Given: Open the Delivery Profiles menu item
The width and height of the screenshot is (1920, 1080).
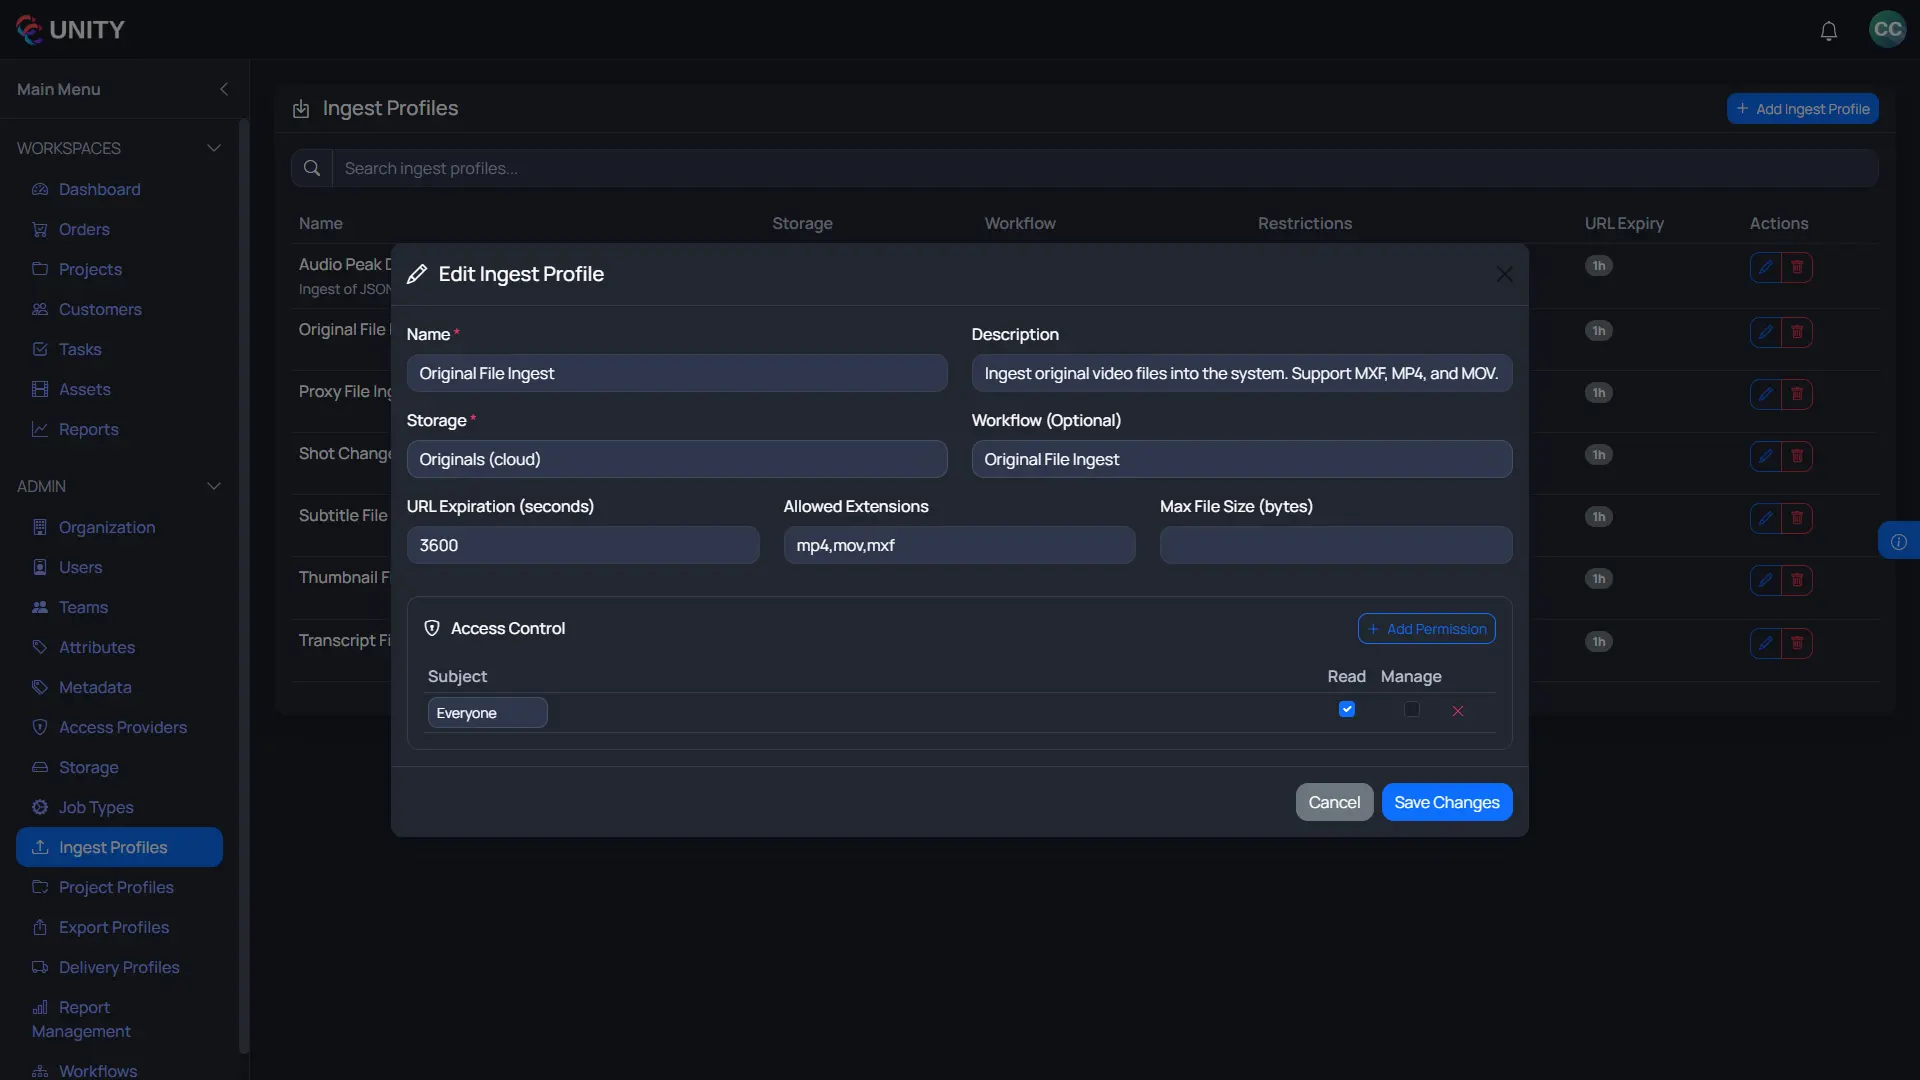Looking at the screenshot, I should [x=119, y=967].
